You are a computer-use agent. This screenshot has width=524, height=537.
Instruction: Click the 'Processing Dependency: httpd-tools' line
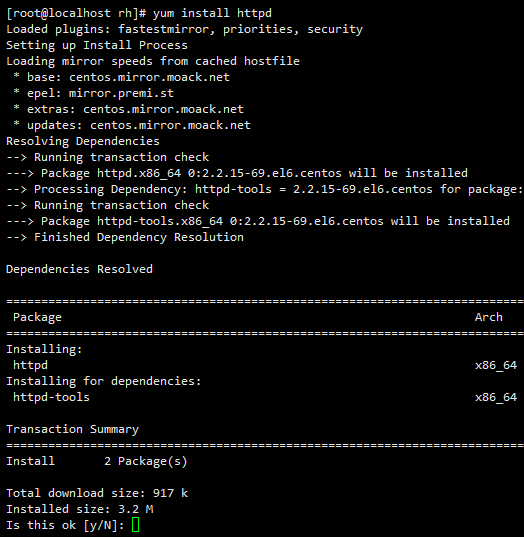pyautogui.click(x=265, y=189)
